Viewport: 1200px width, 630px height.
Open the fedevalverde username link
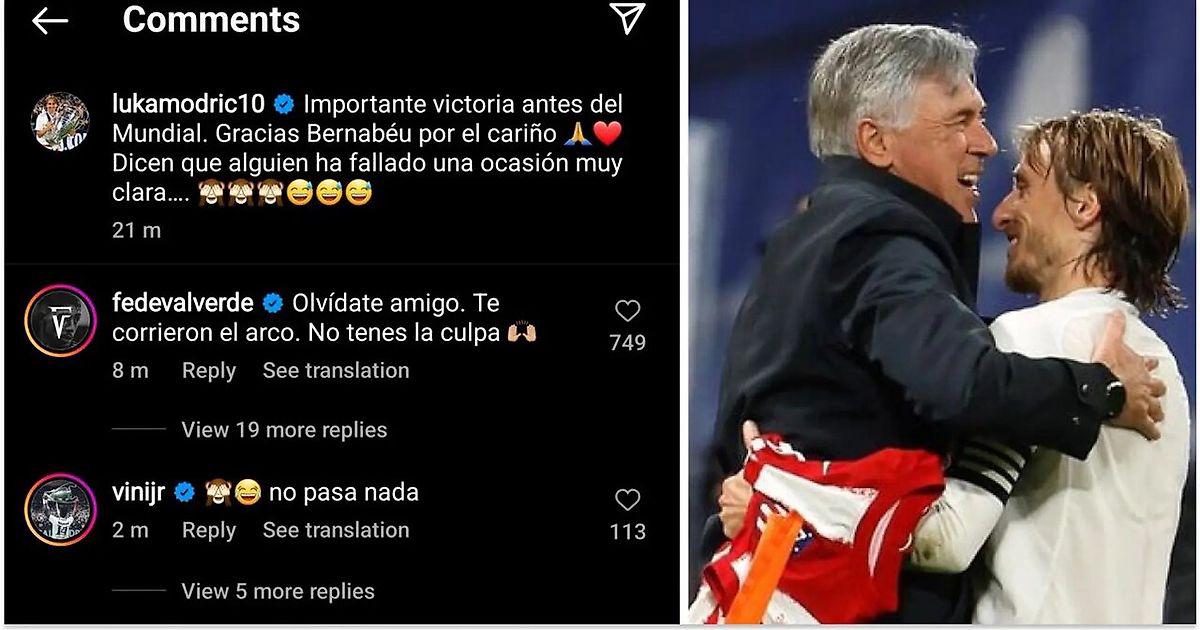[184, 303]
